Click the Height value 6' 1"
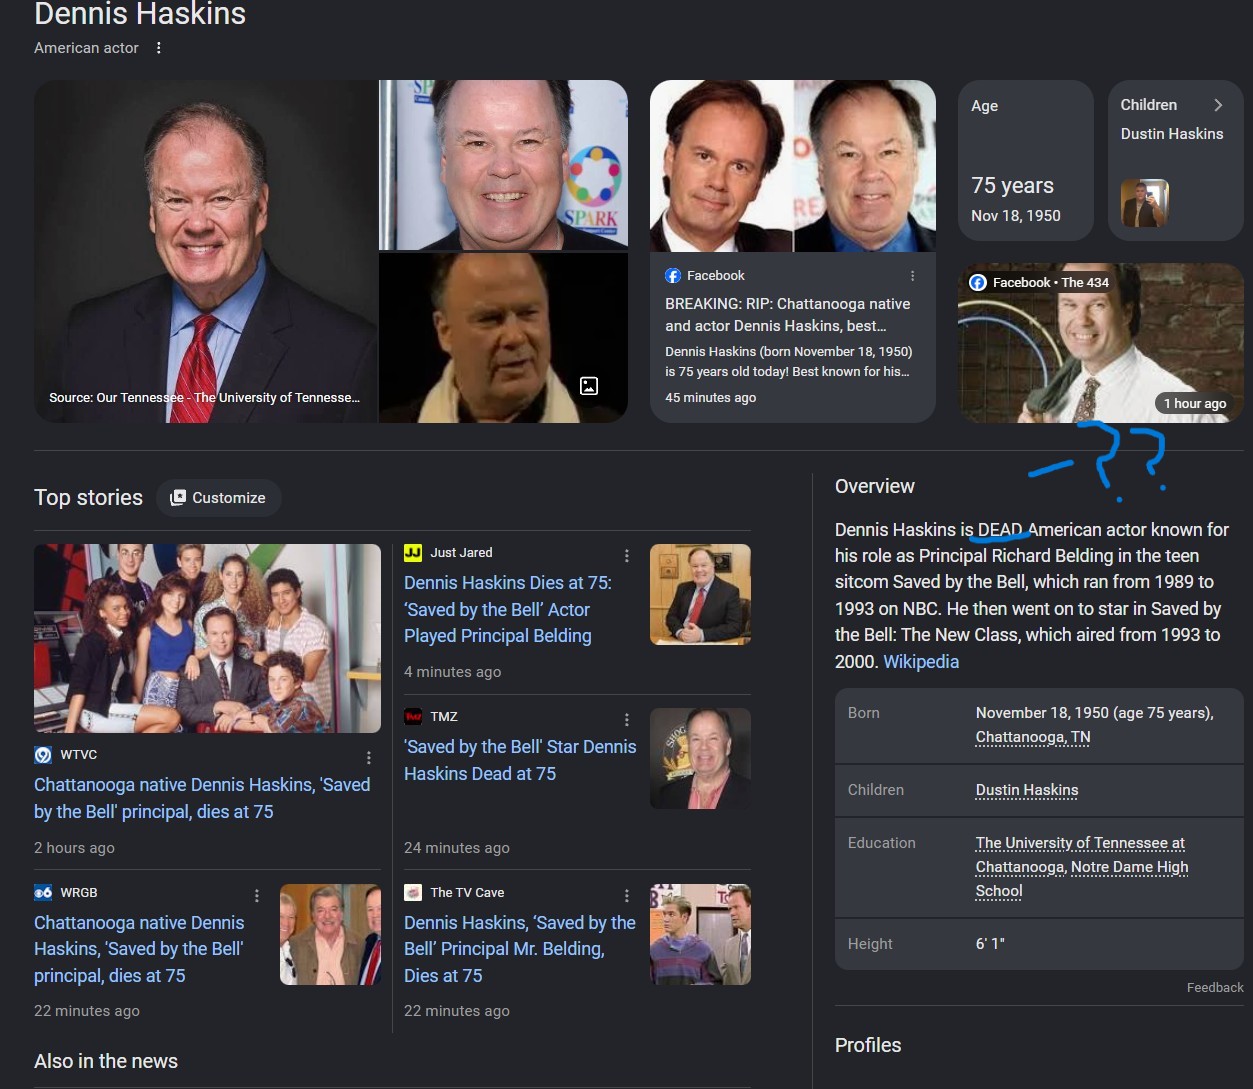The width and height of the screenshot is (1253, 1089). 990,944
